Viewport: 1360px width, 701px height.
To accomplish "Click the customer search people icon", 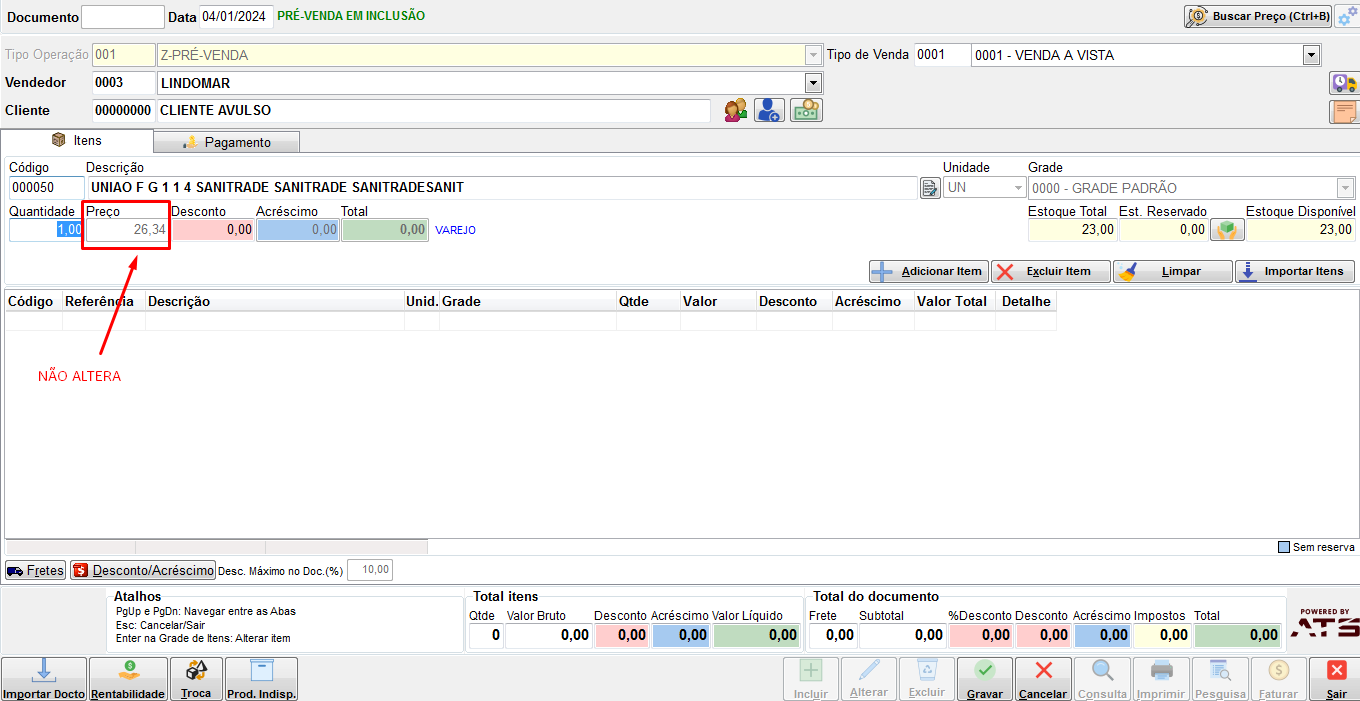I will tap(736, 110).
